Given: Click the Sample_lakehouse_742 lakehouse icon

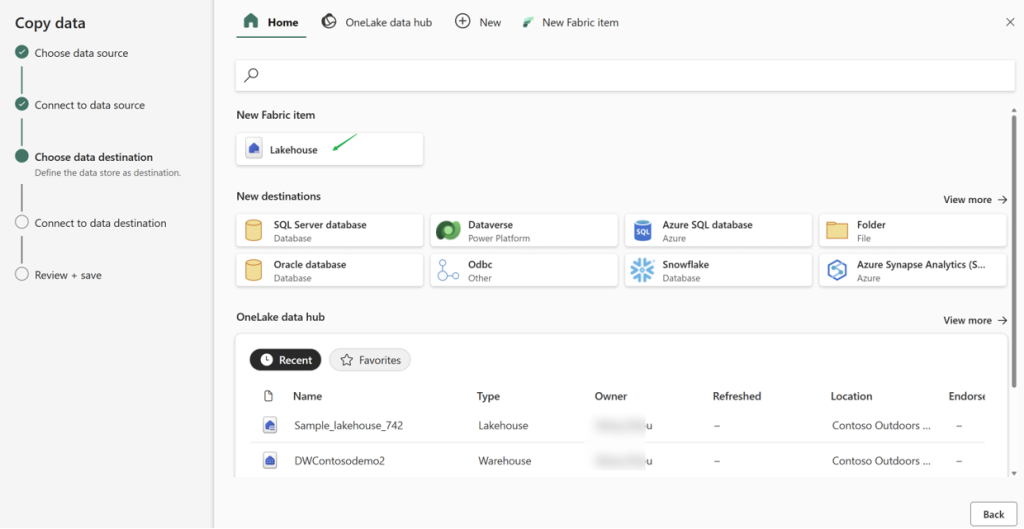Looking at the screenshot, I should (x=270, y=426).
